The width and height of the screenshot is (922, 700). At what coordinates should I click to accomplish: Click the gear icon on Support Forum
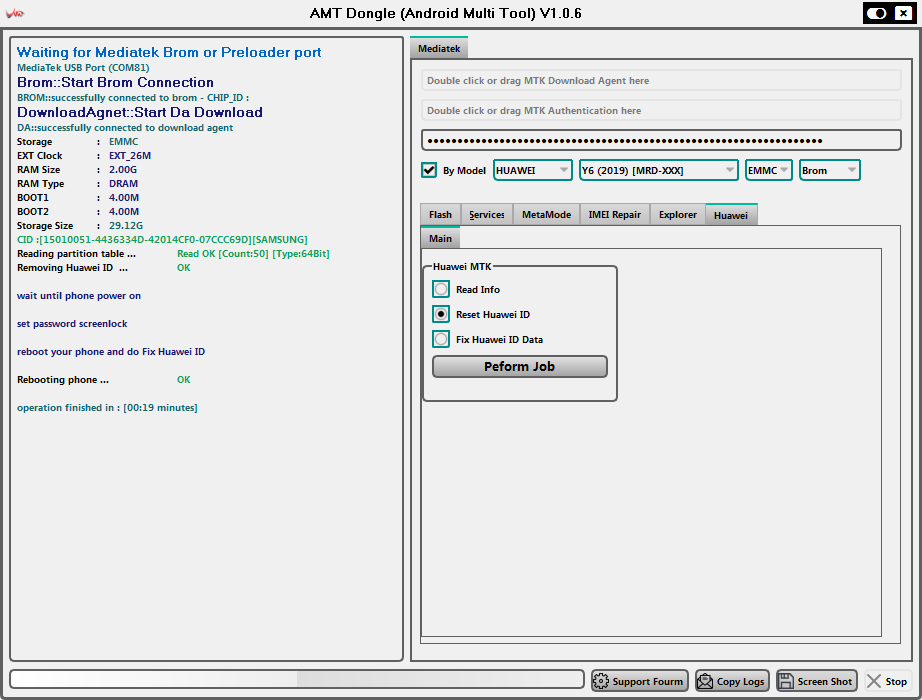coord(601,681)
